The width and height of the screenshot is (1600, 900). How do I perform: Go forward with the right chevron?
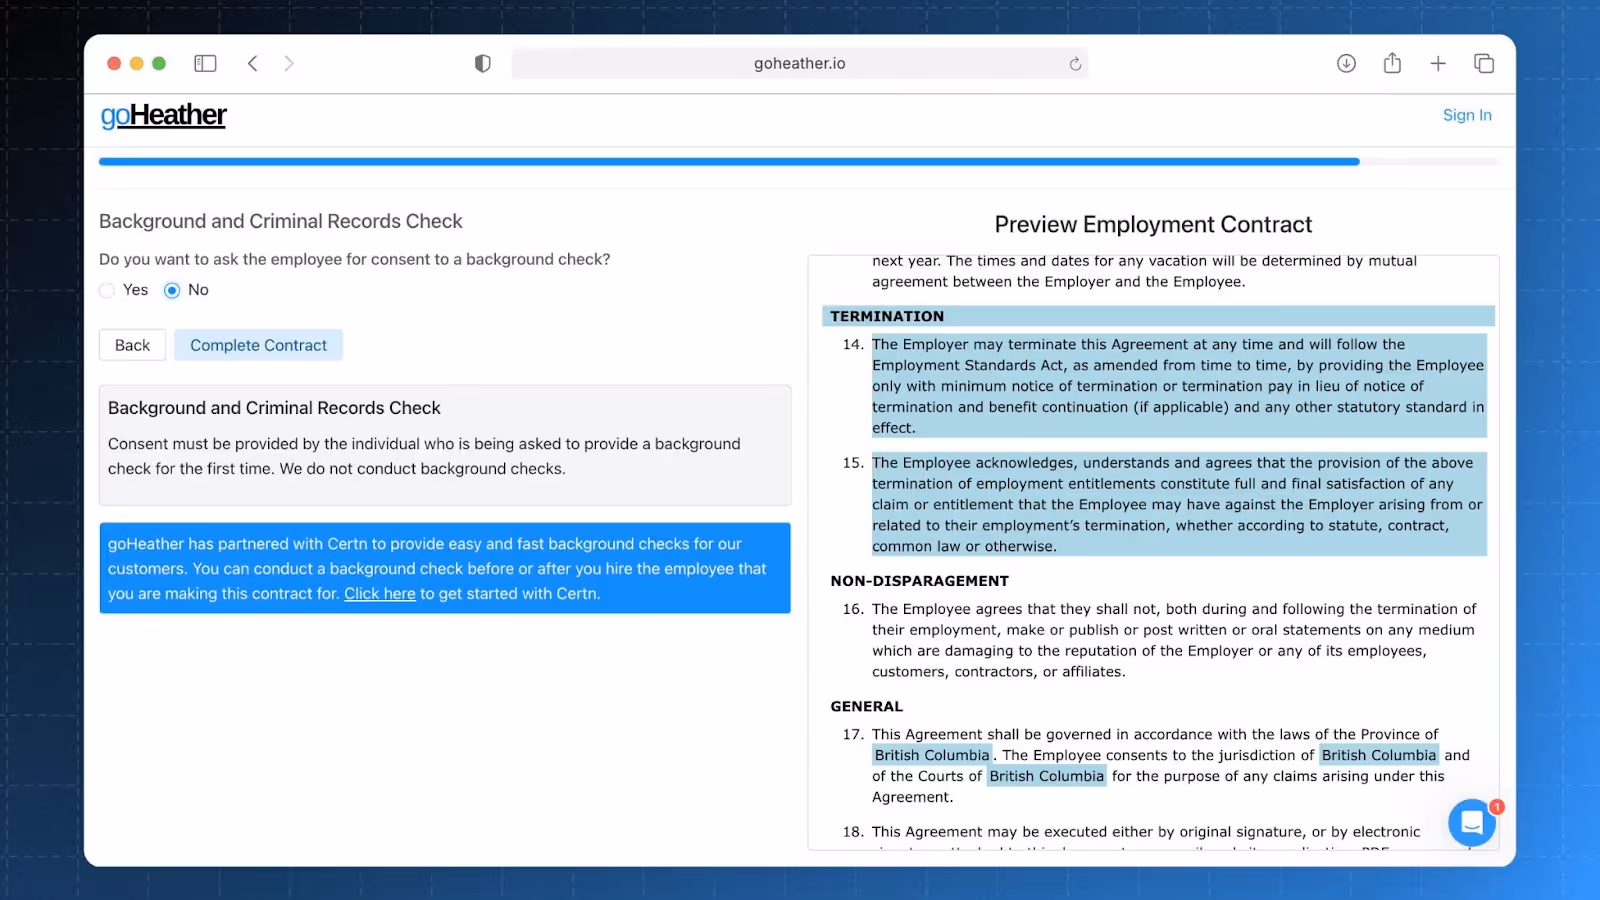point(289,63)
